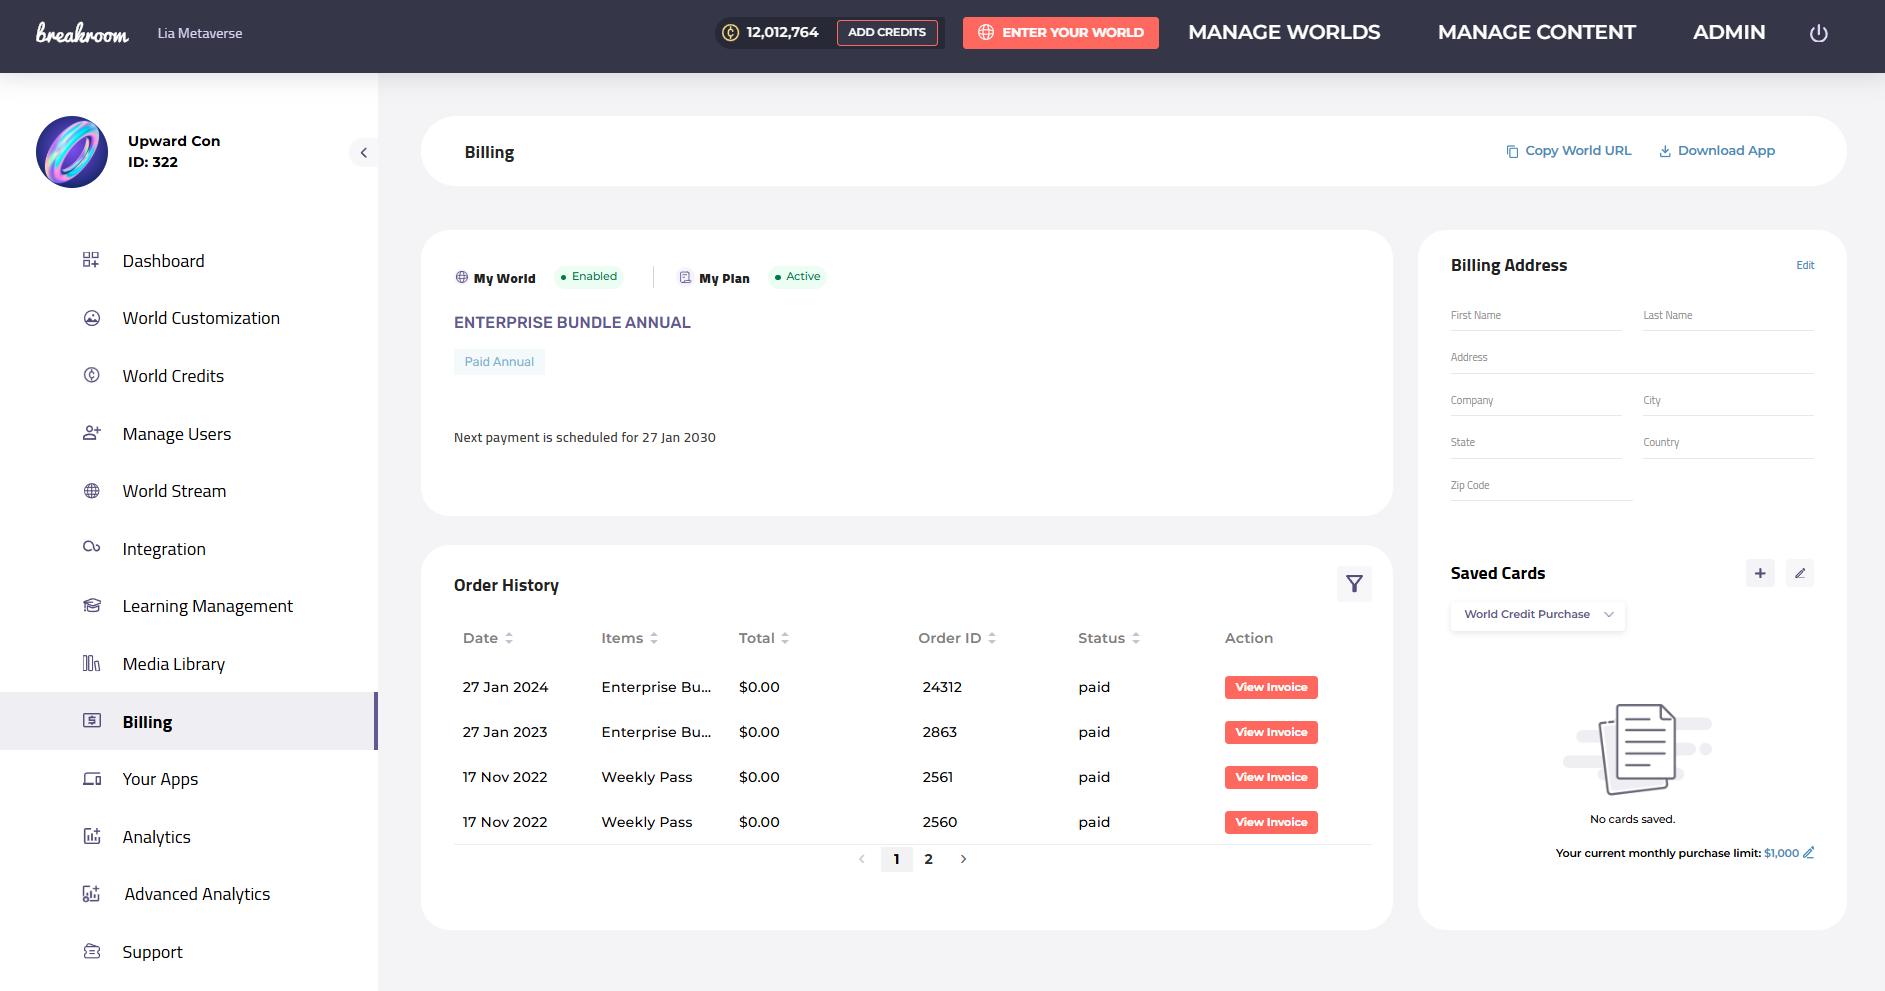The height and width of the screenshot is (991, 1885).
Task: Click the Zip Code field
Action: pyautogui.click(x=1541, y=486)
